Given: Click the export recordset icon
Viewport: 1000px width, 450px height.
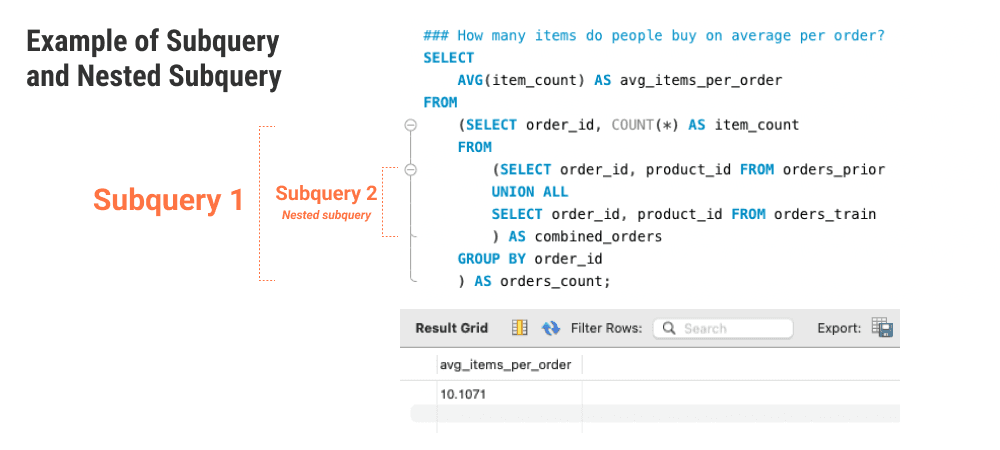Looking at the screenshot, I should [881, 328].
